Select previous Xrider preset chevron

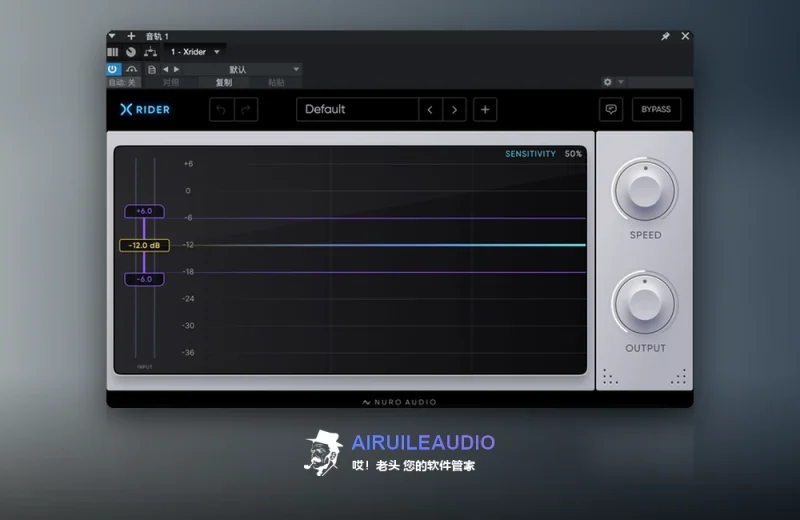coord(430,109)
